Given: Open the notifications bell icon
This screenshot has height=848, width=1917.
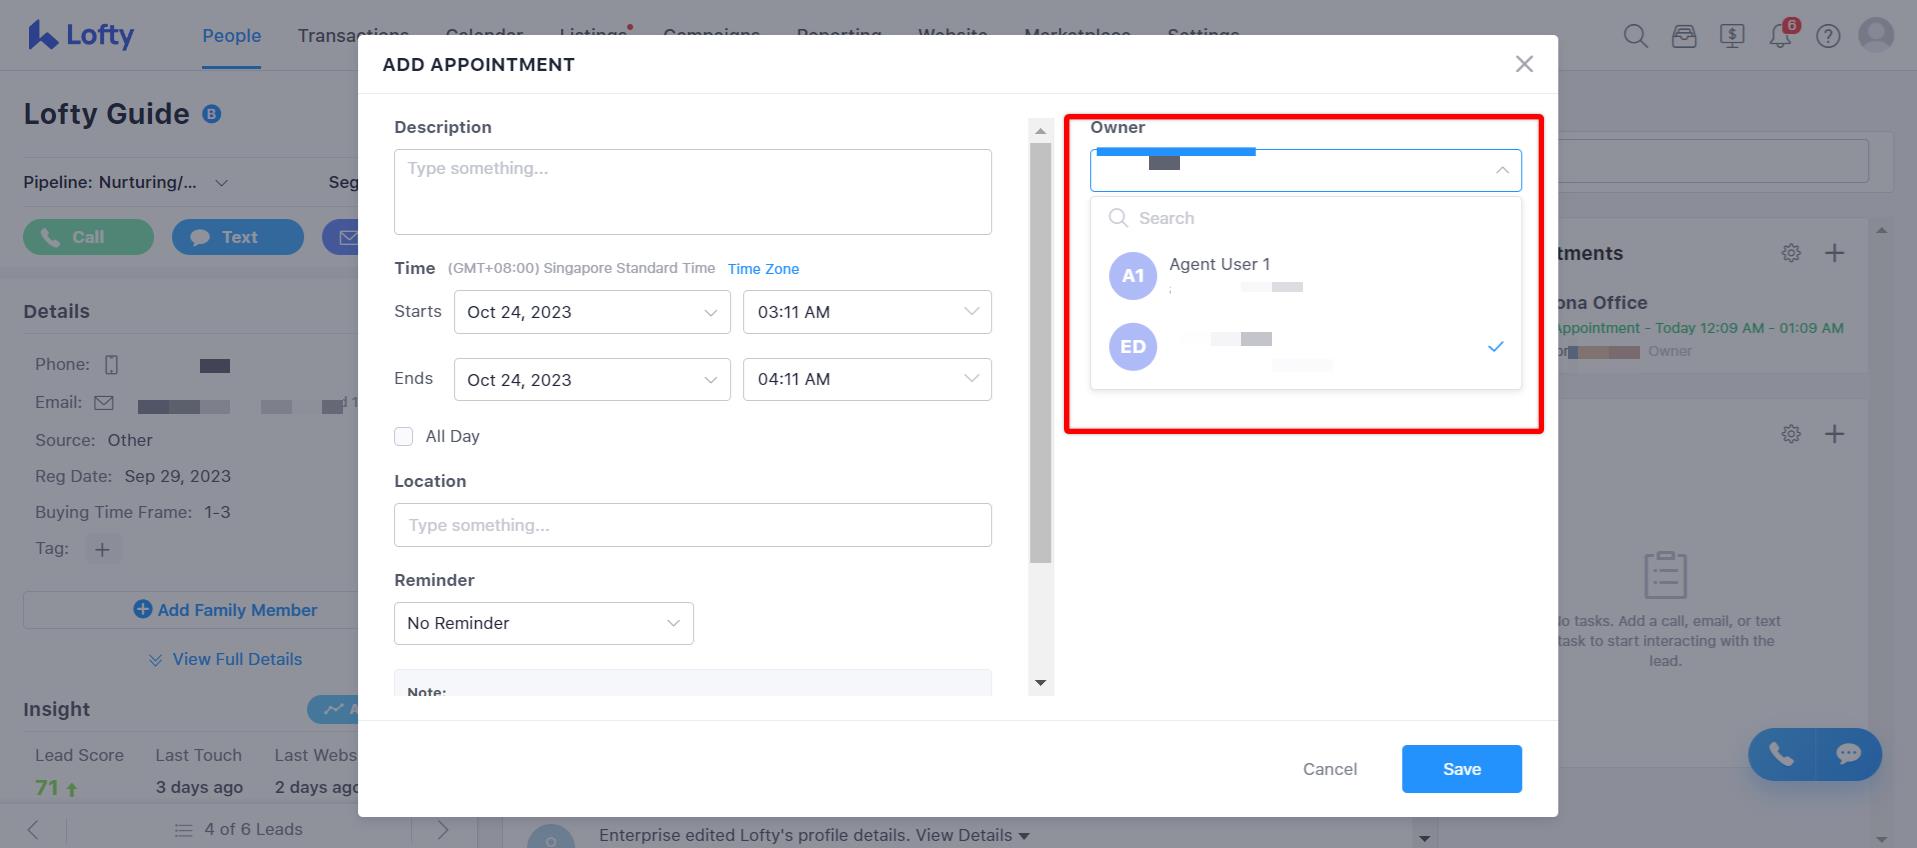Looking at the screenshot, I should pos(1780,37).
